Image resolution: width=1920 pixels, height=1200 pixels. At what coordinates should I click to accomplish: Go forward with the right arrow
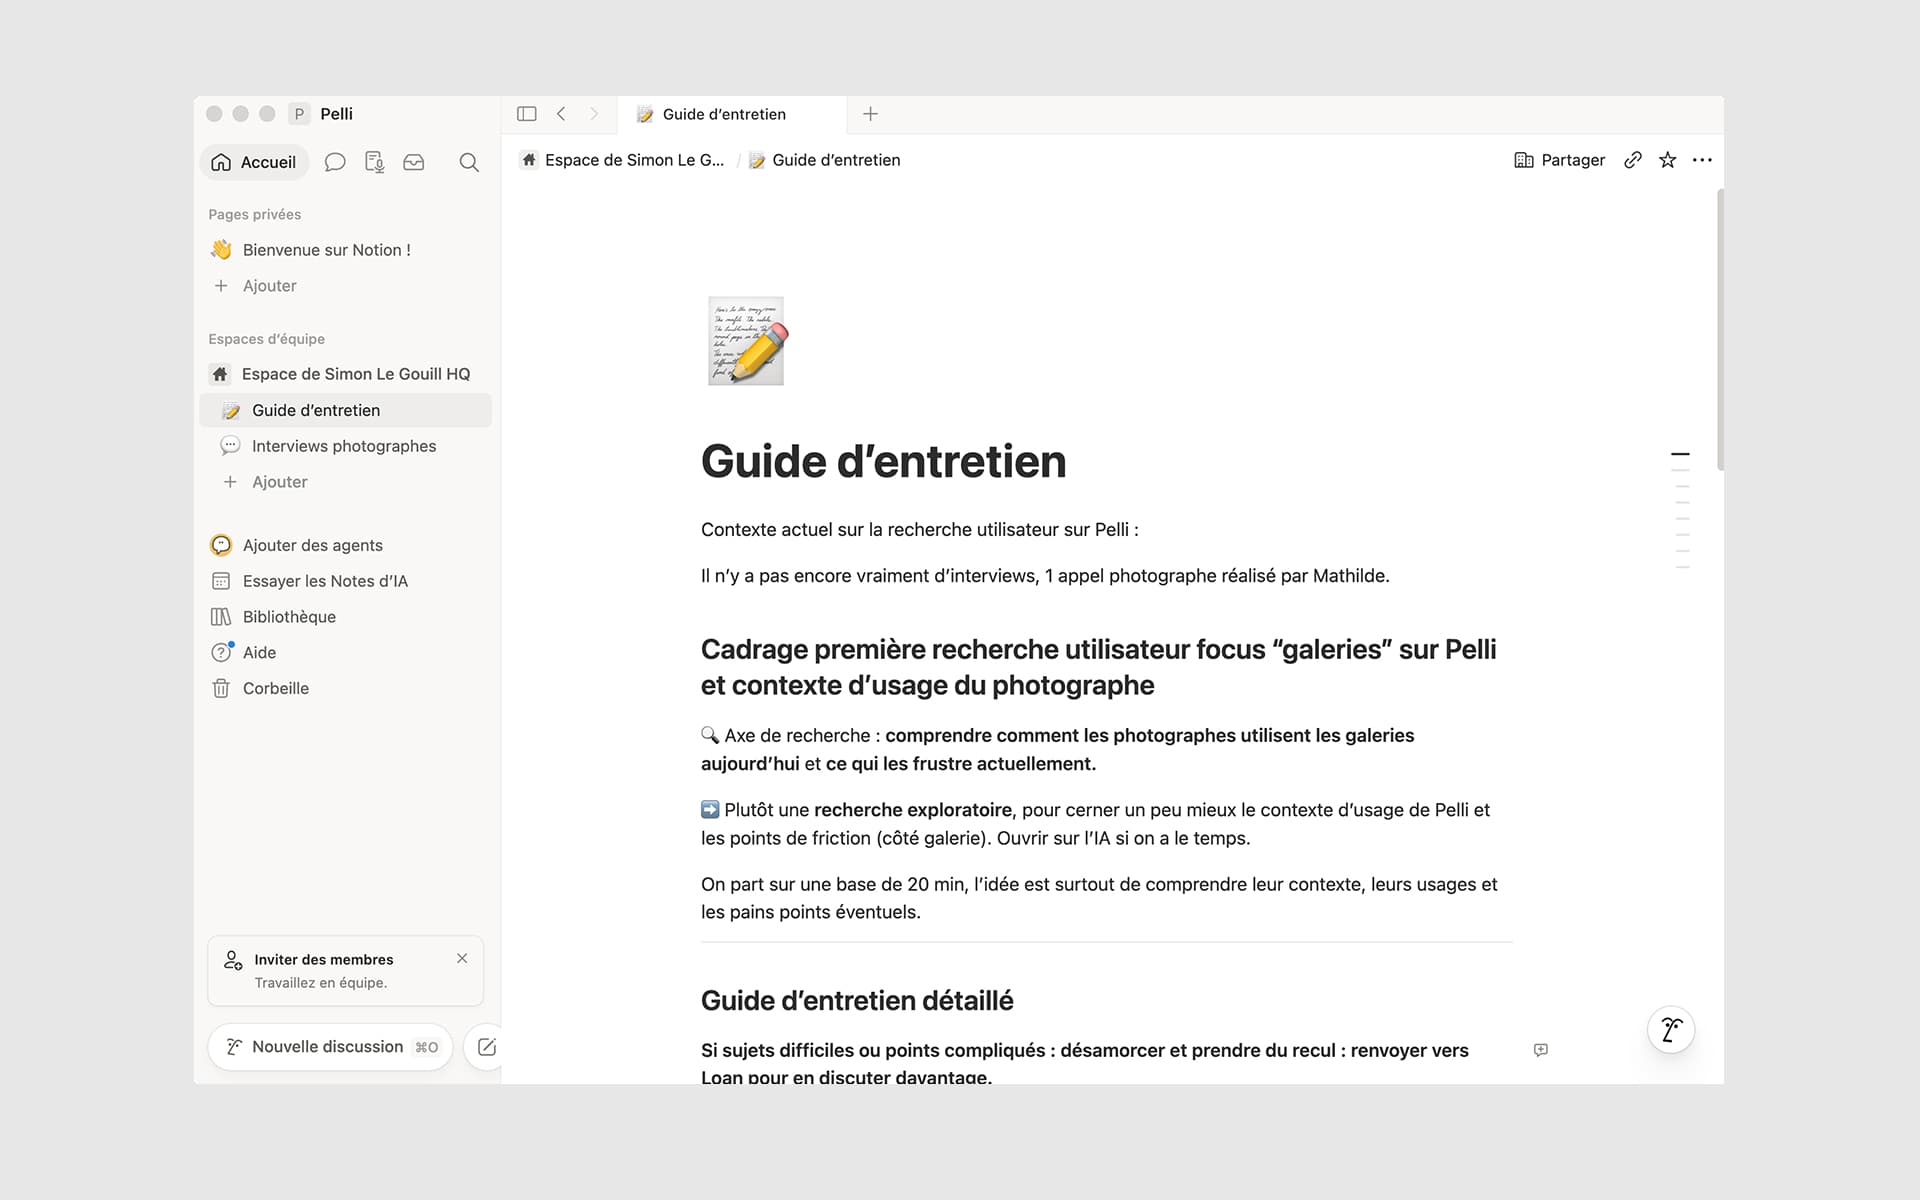tap(594, 114)
